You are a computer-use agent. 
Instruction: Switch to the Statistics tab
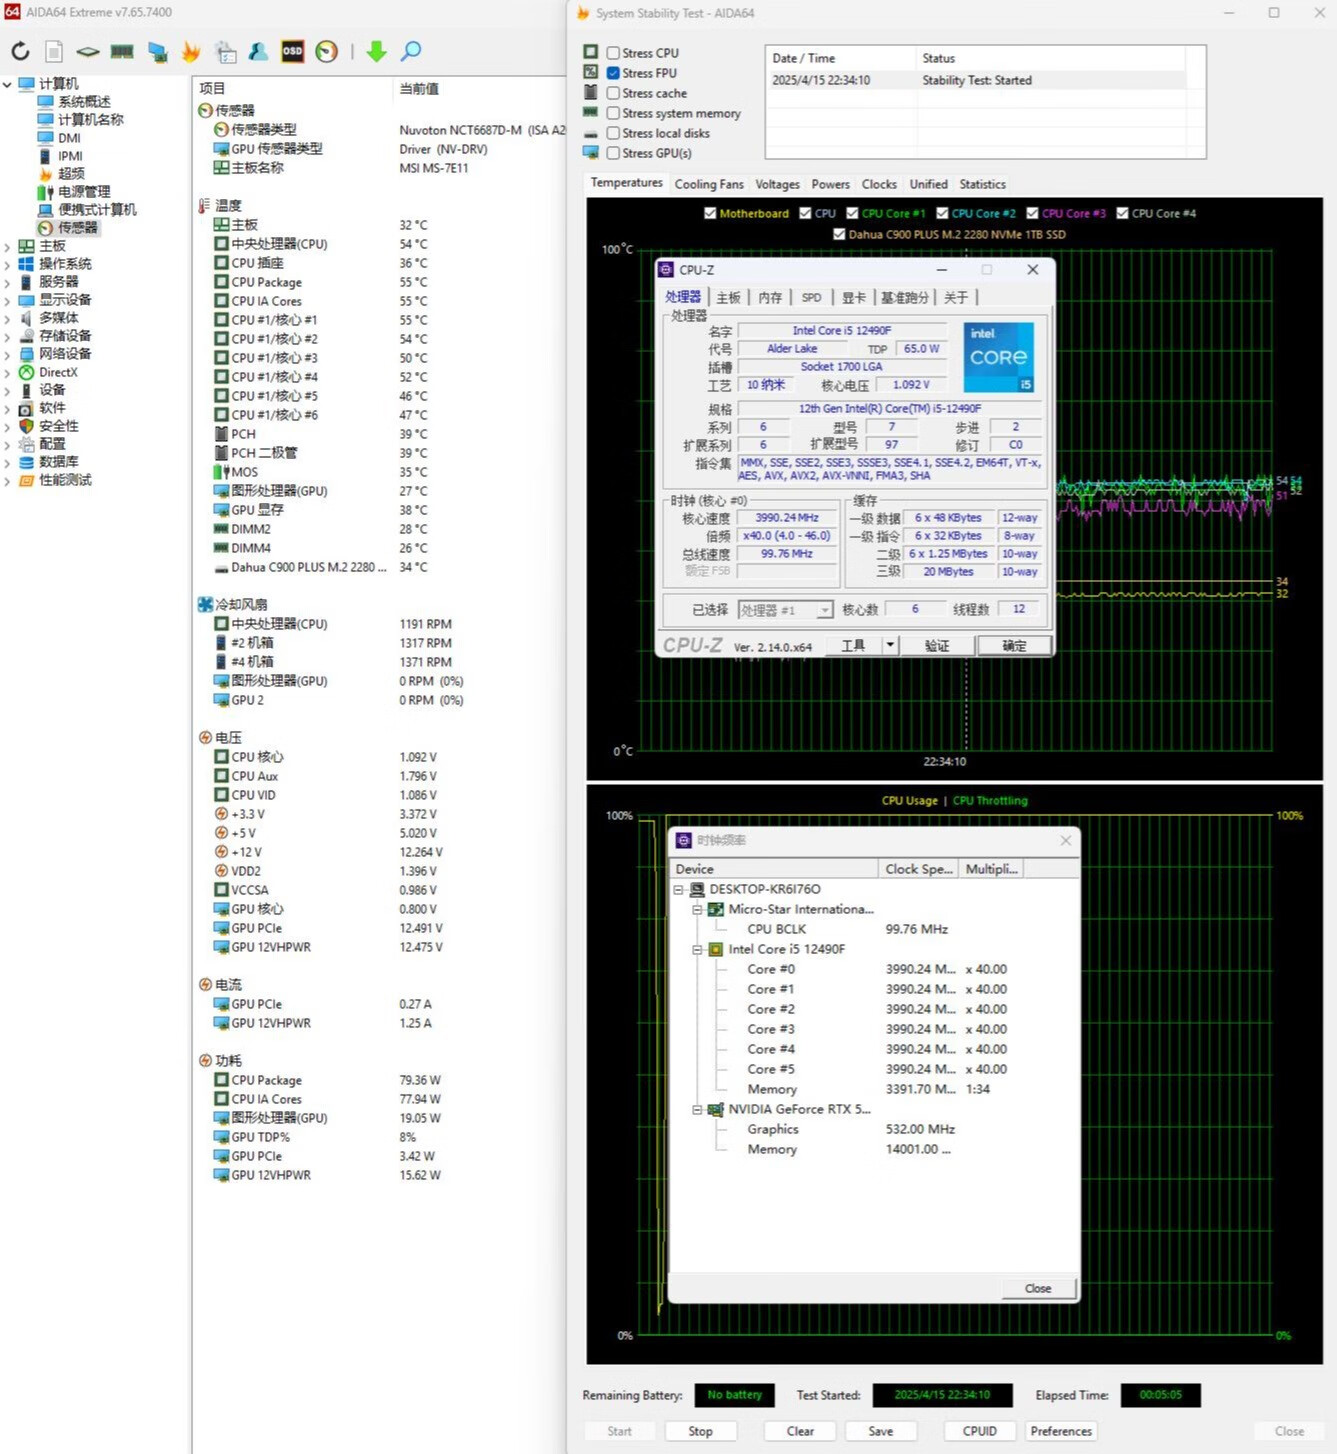click(x=982, y=184)
